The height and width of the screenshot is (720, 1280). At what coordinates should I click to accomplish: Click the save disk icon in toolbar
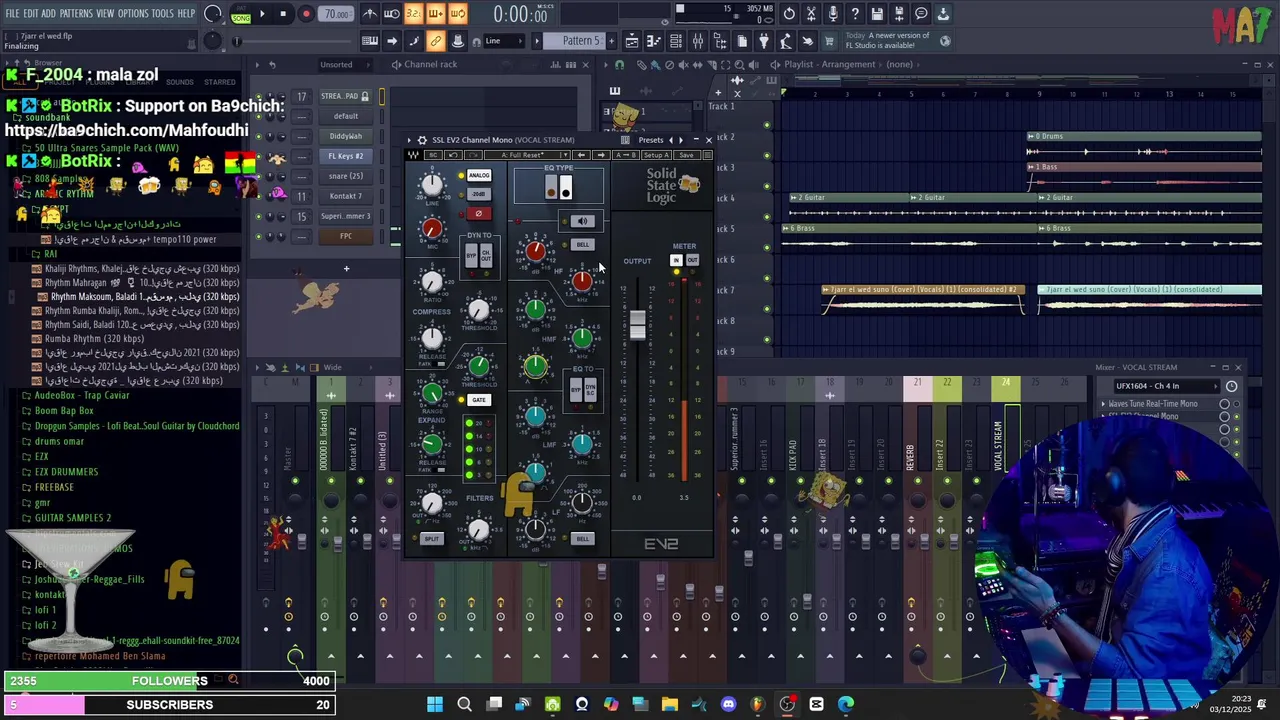pos(877,14)
